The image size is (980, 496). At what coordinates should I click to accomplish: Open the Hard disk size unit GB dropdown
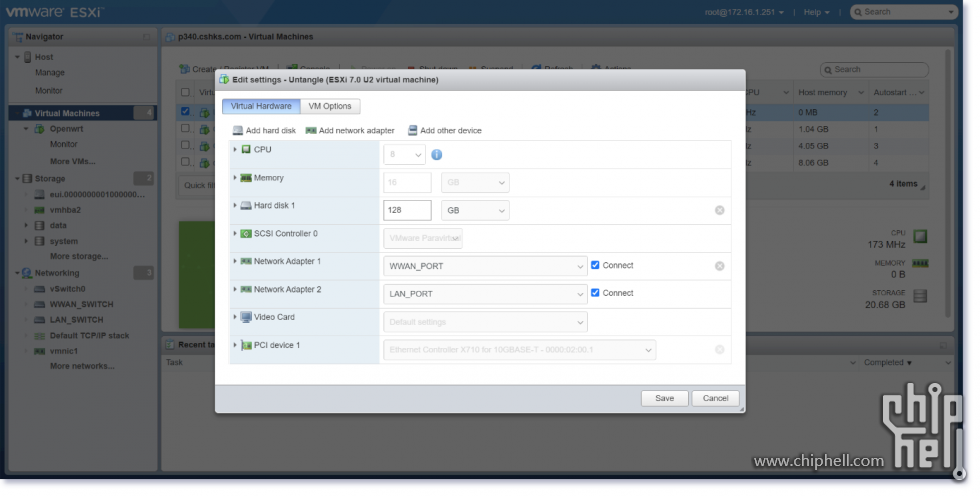click(x=475, y=211)
